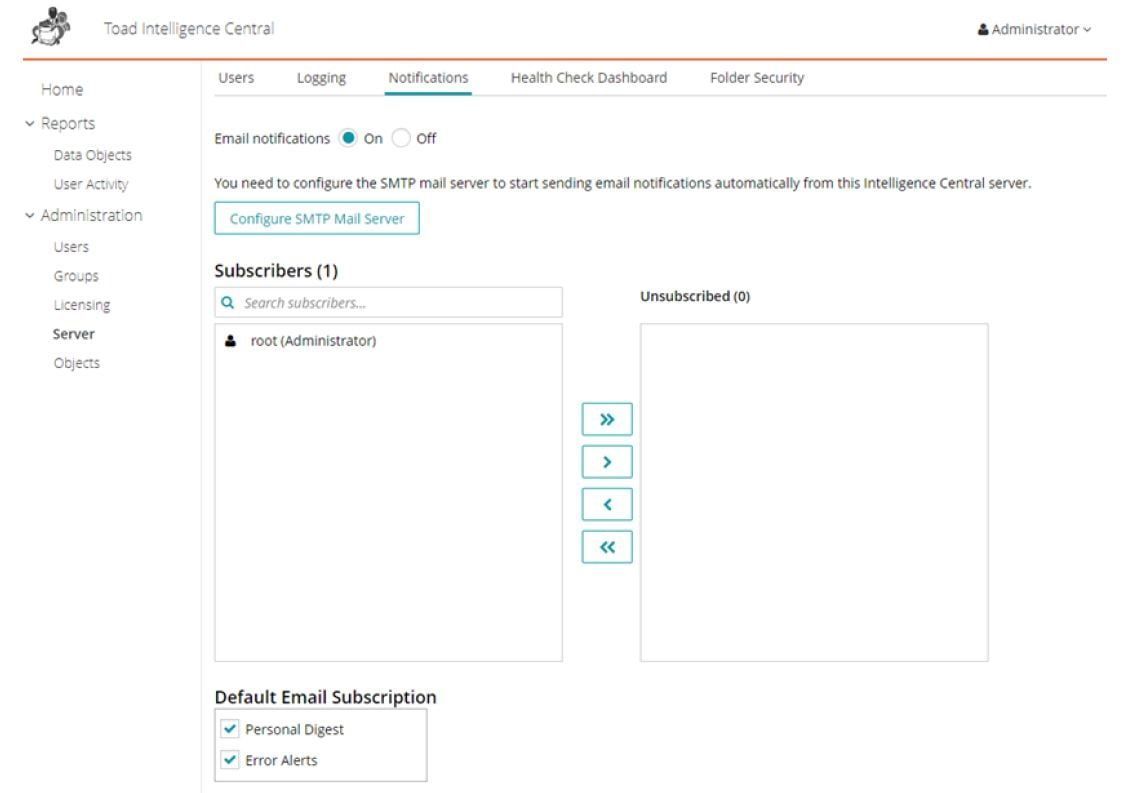Click the user icon beside root (Administrator)

(x=231, y=340)
